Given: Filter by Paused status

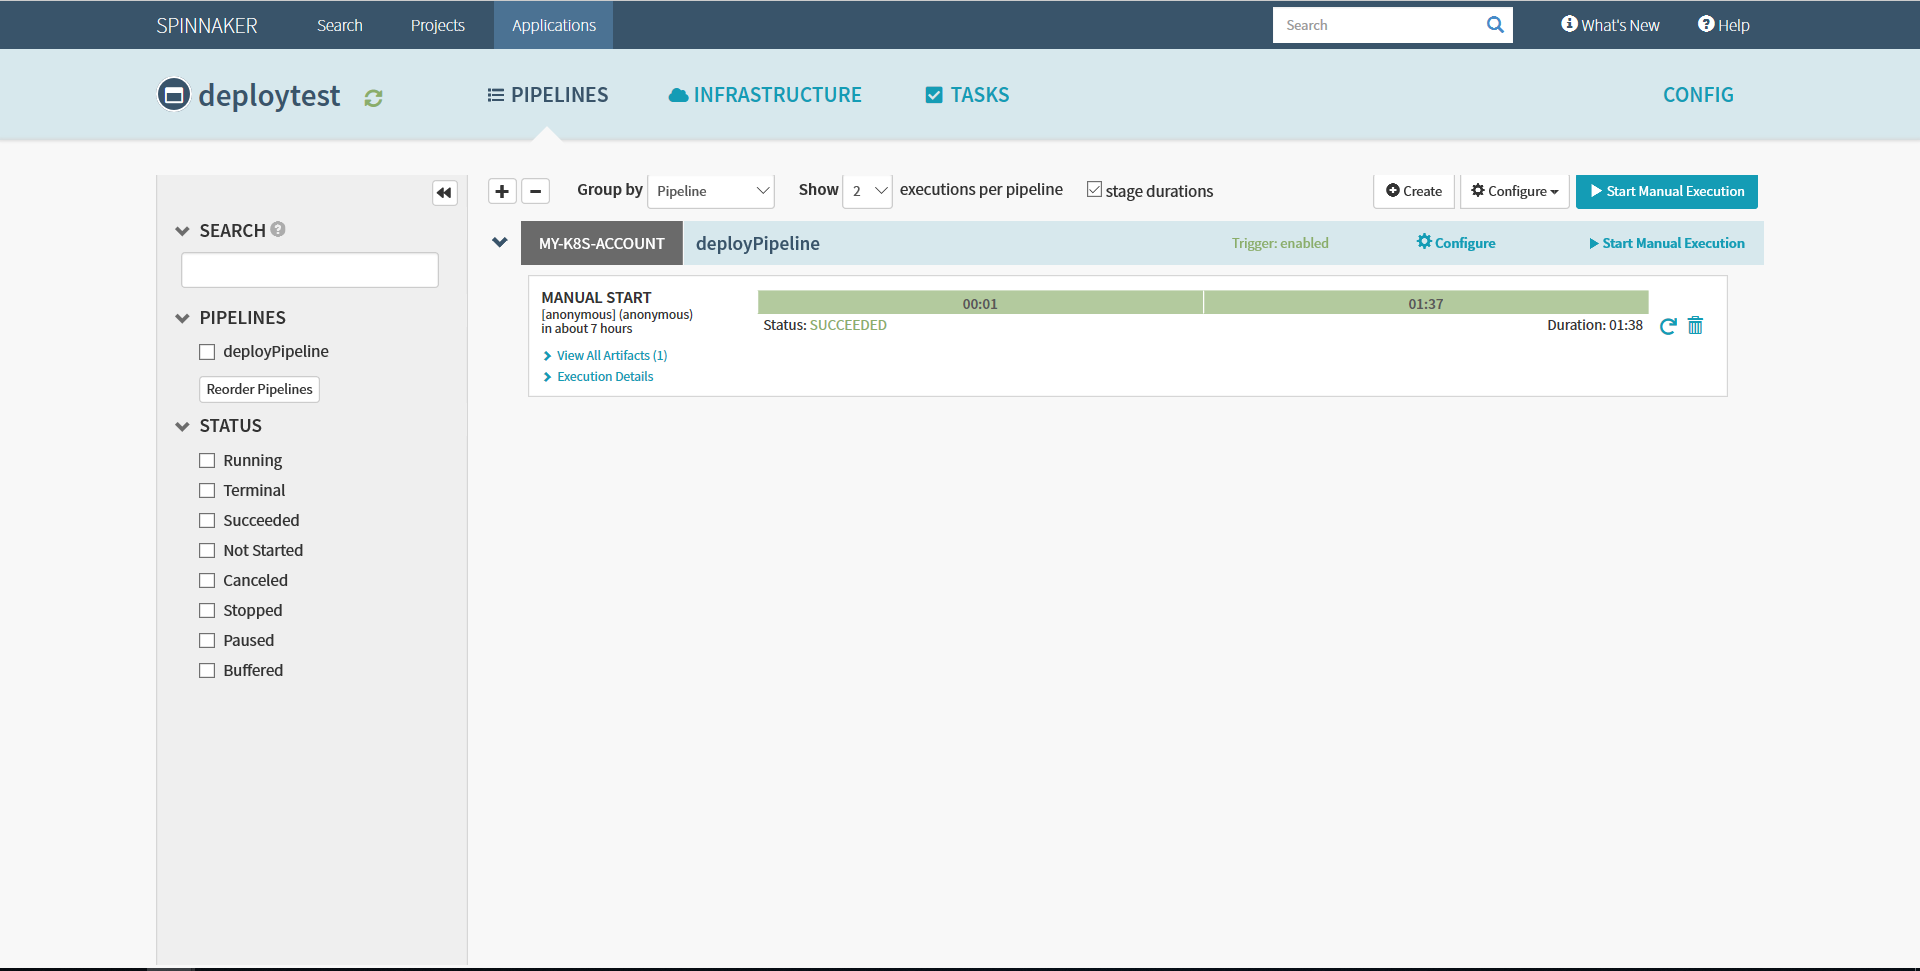Looking at the screenshot, I should coord(207,641).
